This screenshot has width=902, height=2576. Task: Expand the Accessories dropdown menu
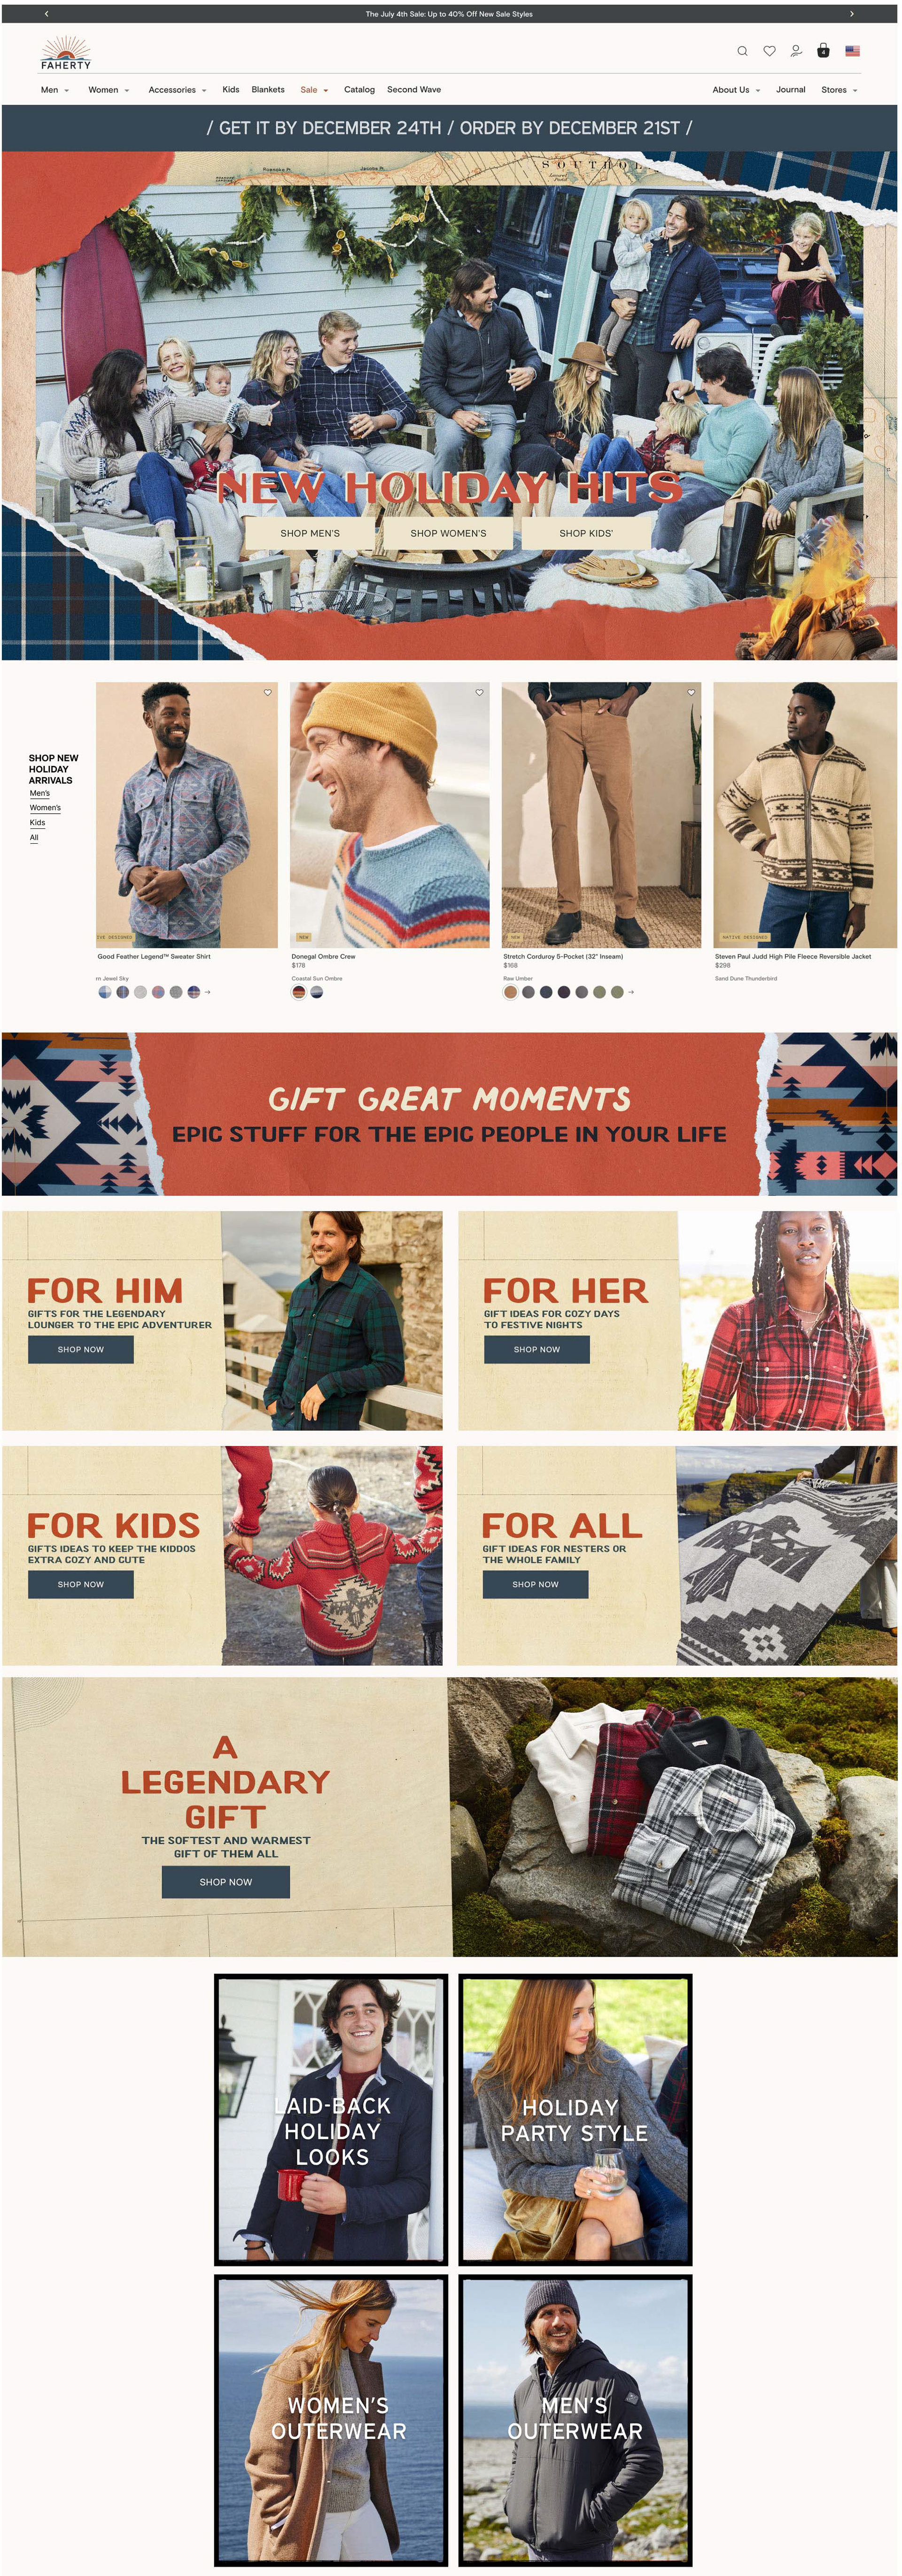click(x=178, y=90)
